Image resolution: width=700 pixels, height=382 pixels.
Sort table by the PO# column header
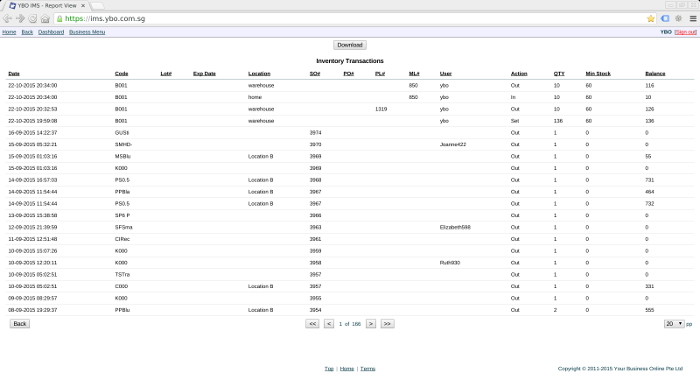(x=349, y=74)
